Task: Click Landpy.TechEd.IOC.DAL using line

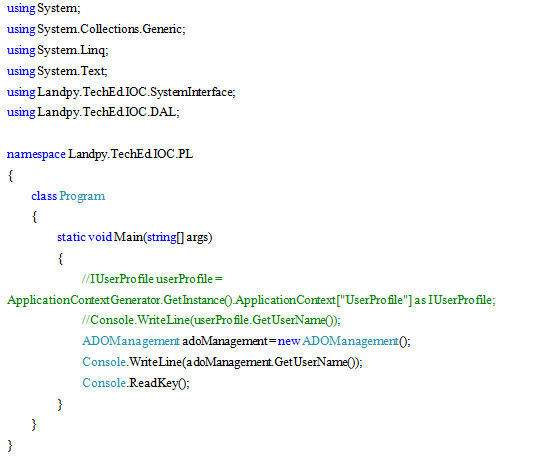Action: (x=93, y=112)
